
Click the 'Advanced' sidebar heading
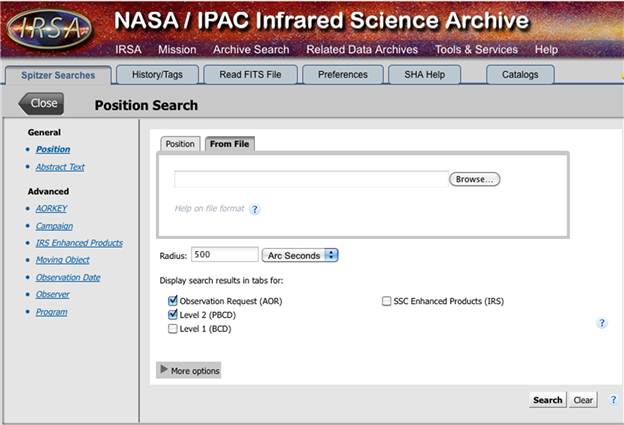(x=48, y=191)
